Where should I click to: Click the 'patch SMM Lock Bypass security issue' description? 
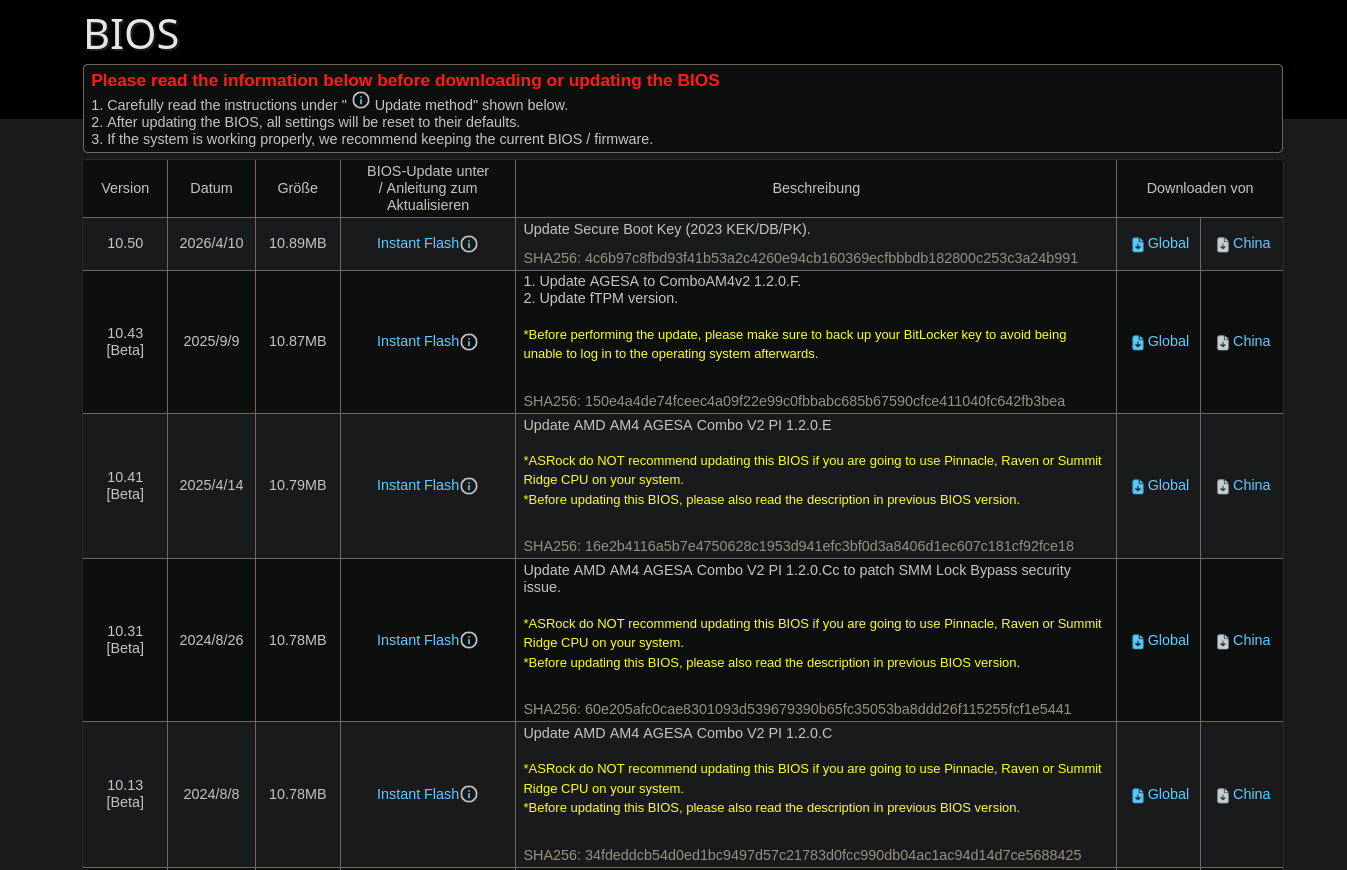coord(797,579)
